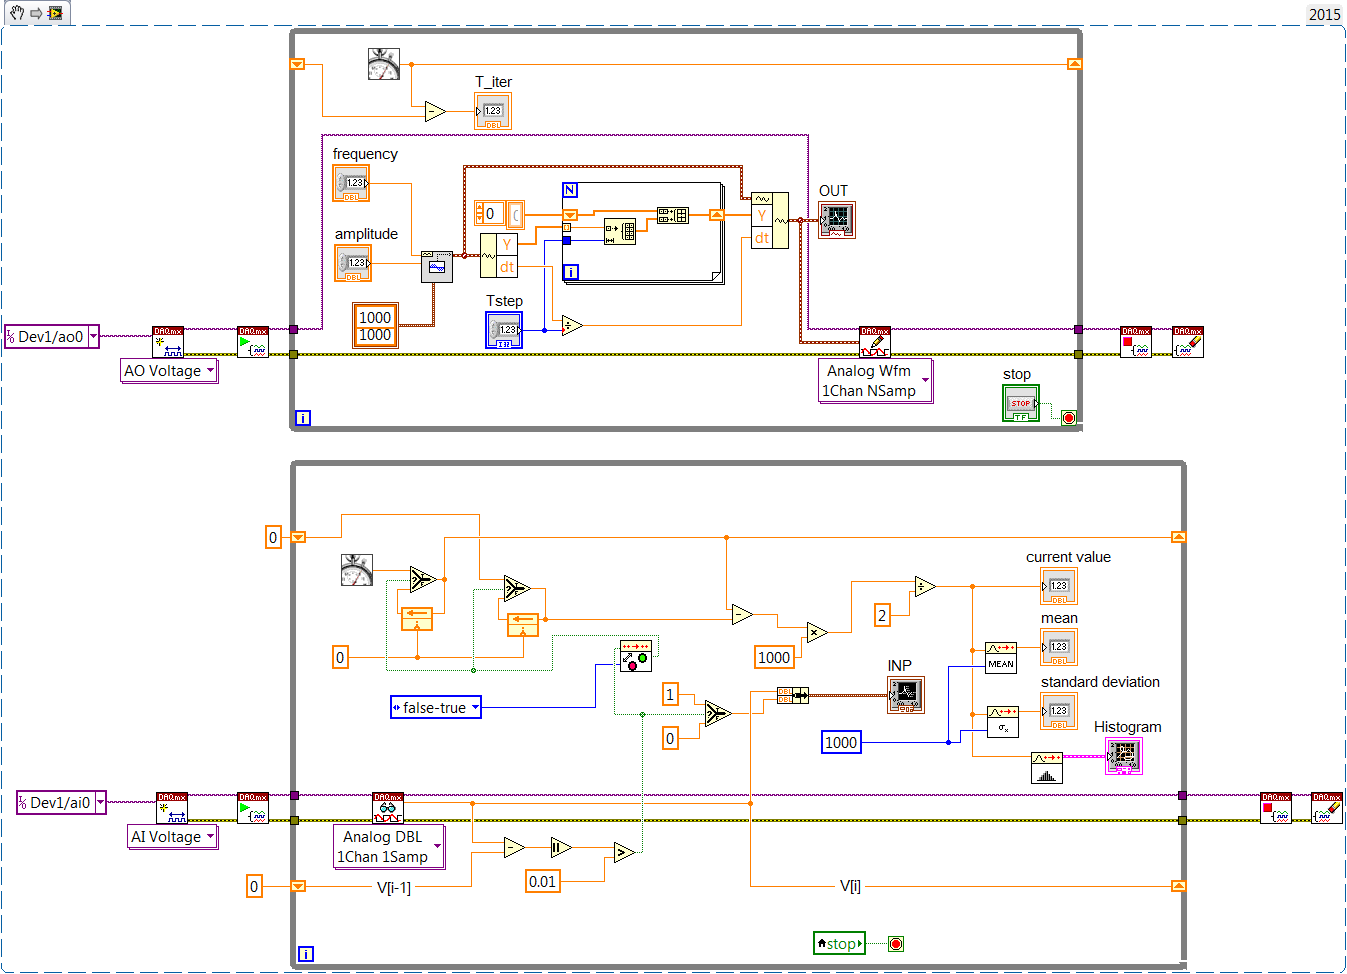The width and height of the screenshot is (1347, 974).
Task: Open the Analog Wfm 1Chan NSamp selector
Action: 925,381
